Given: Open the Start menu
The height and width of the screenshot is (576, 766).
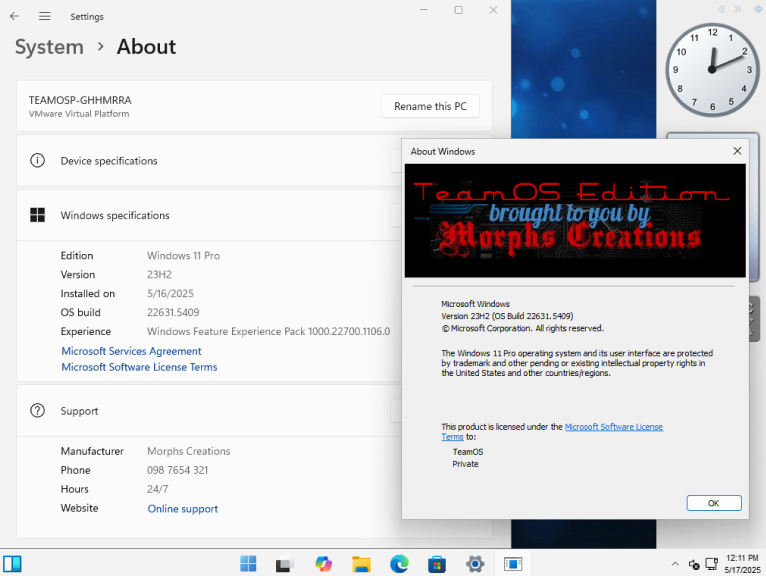Looking at the screenshot, I should click(x=248, y=564).
